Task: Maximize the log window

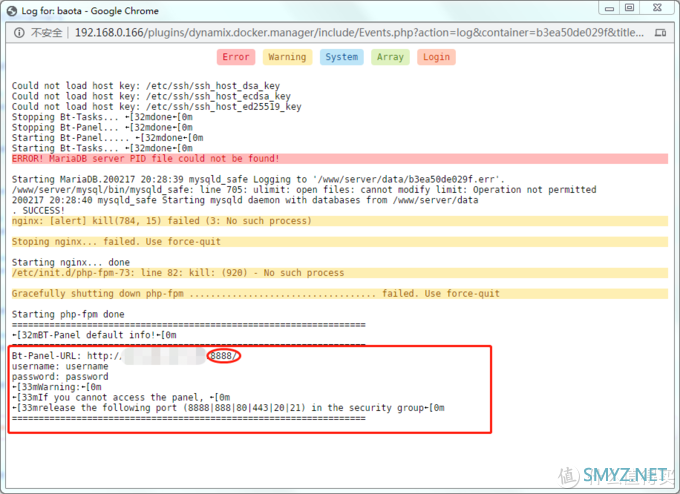Action: coord(630,8)
